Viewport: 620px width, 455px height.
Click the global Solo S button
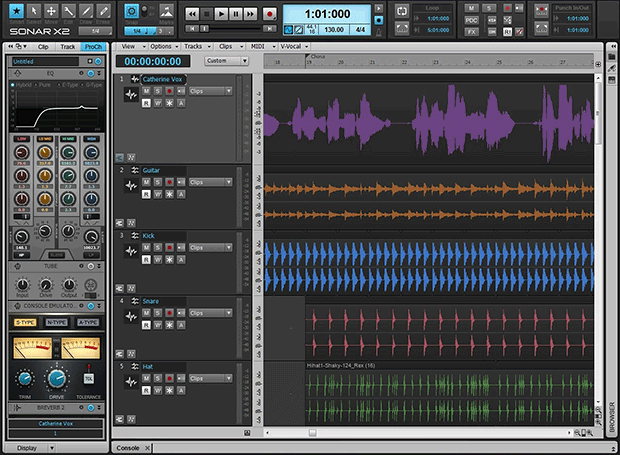tap(489, 8)
